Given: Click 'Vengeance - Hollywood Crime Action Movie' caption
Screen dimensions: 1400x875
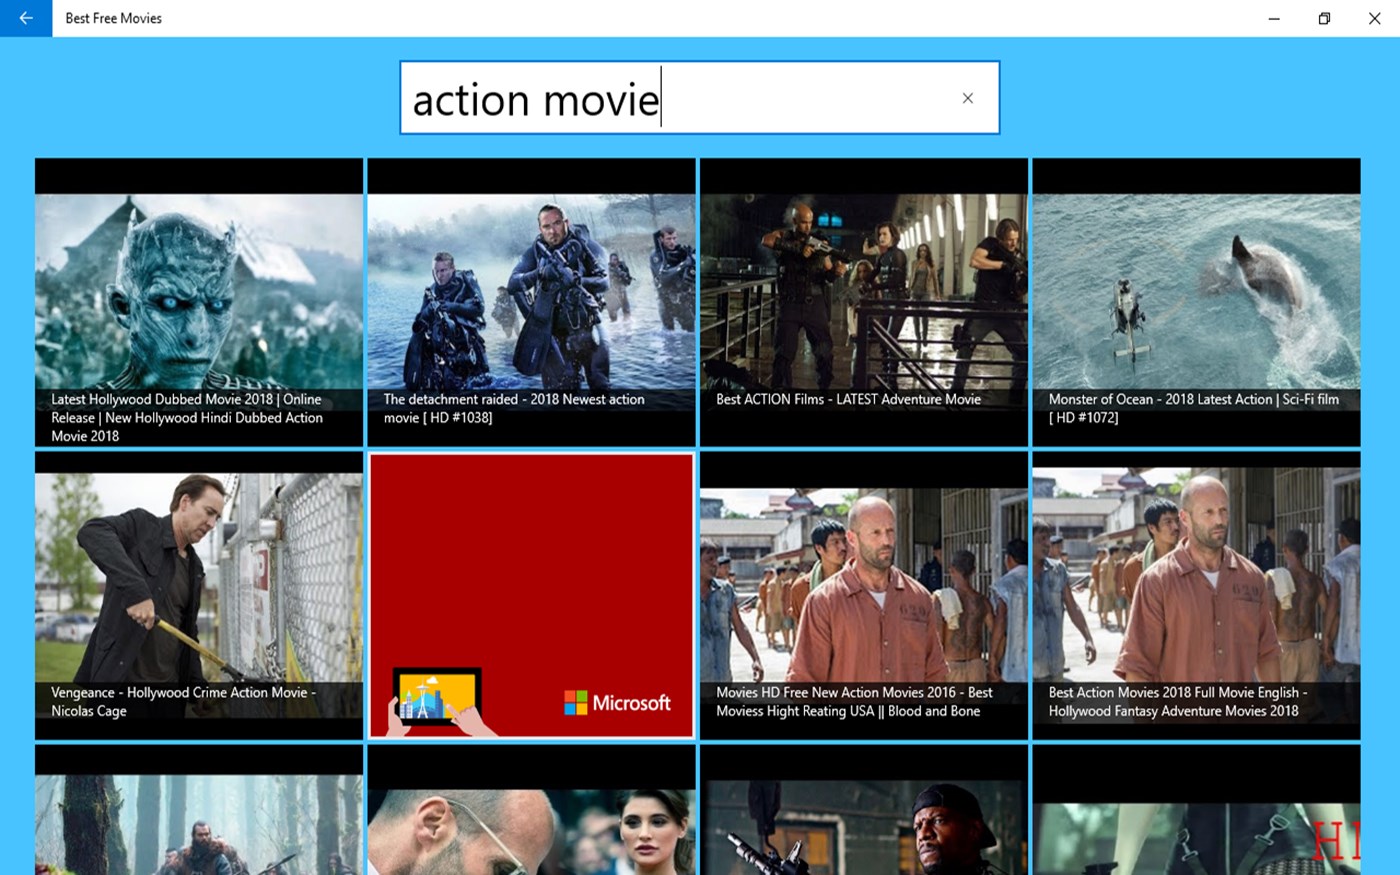Looking at the screenshot, I should tap(183, 701).
